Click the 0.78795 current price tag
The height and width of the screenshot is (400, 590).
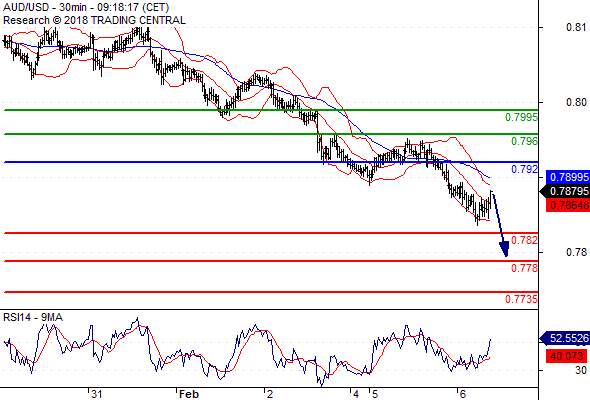coord(566,191)
